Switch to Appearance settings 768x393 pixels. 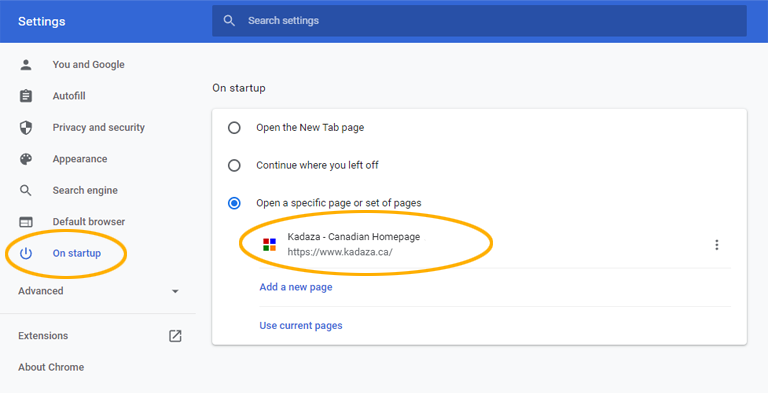(x=80, y=159)
